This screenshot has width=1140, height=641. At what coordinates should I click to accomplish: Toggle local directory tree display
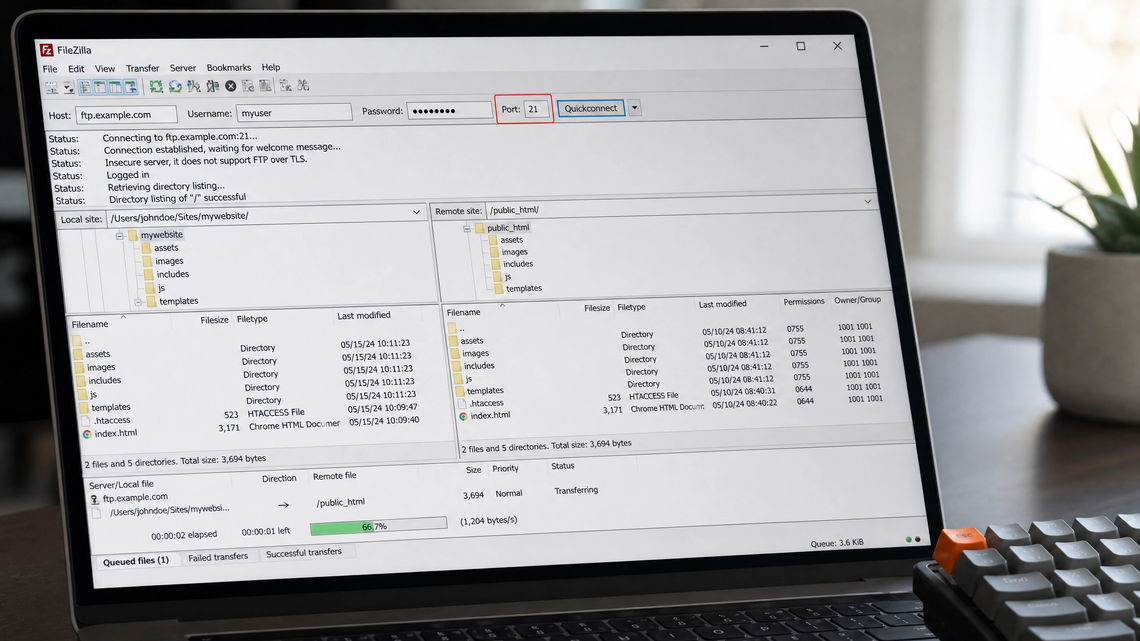100,87
